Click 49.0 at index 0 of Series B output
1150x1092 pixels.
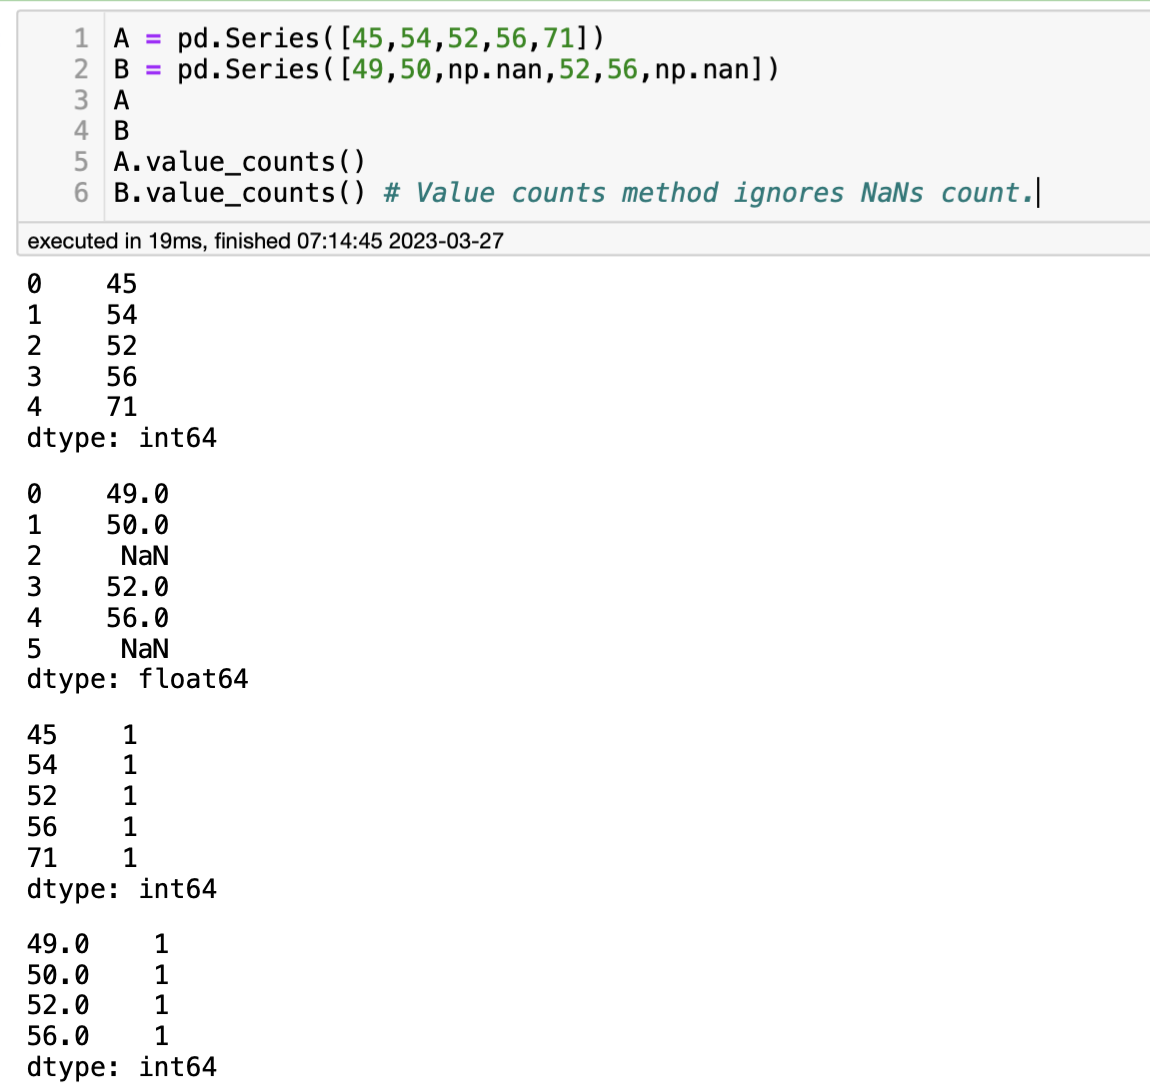click(x=137, y=494)
